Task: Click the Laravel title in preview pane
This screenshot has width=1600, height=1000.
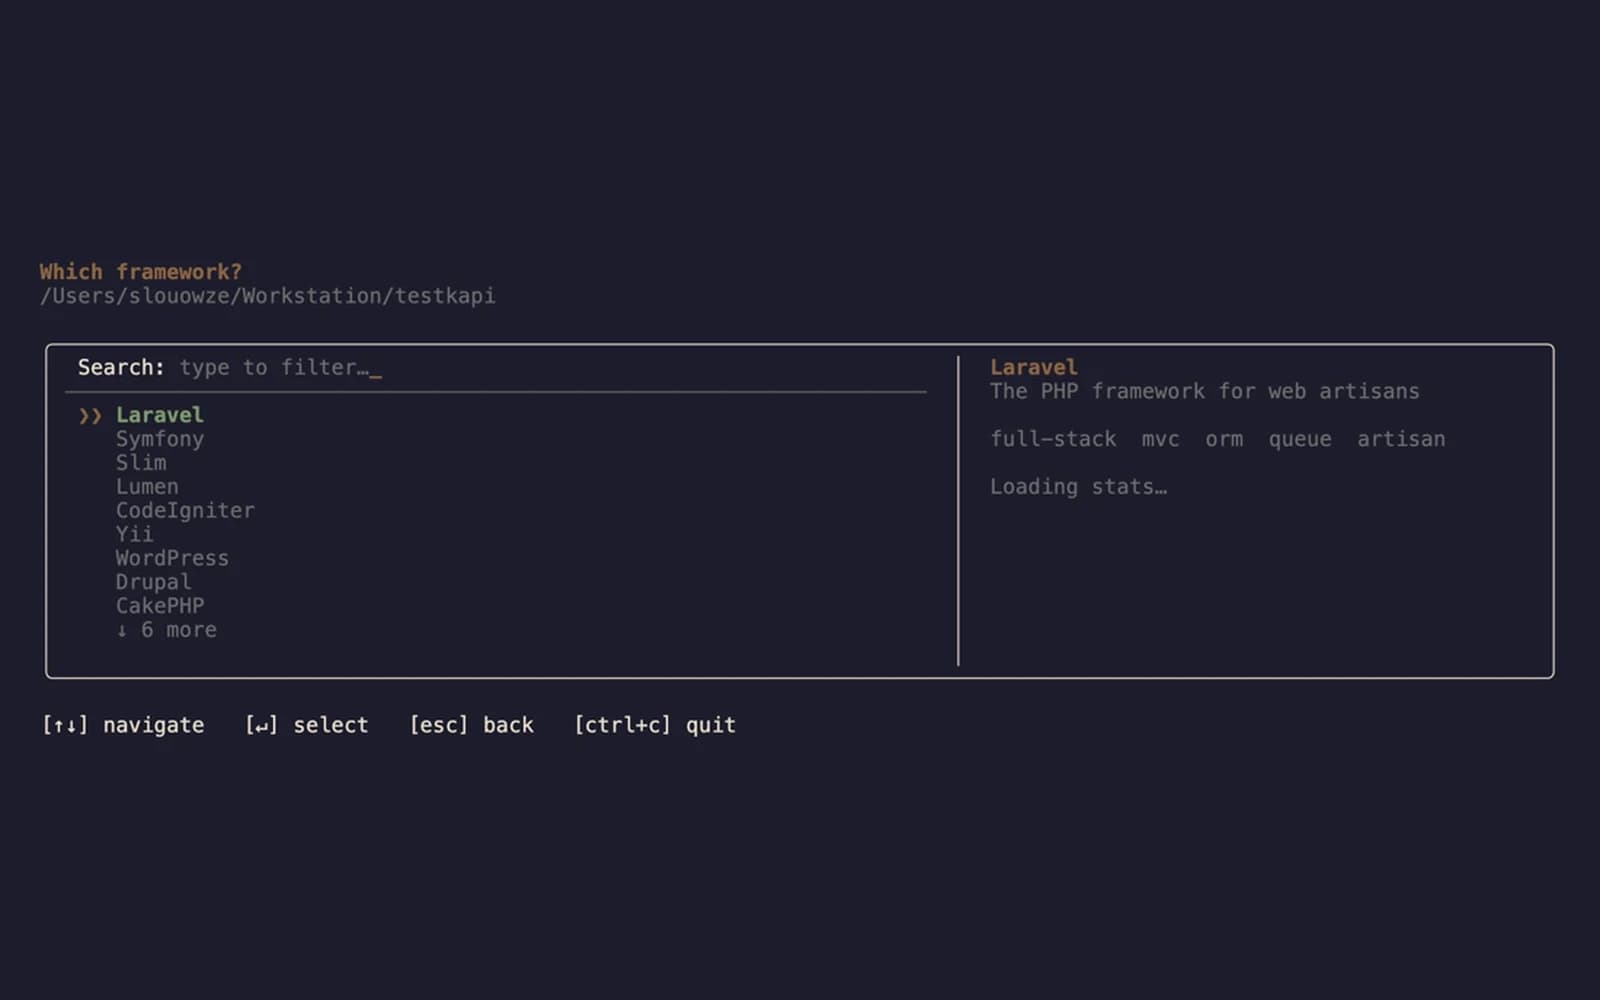Action: 1034,367
